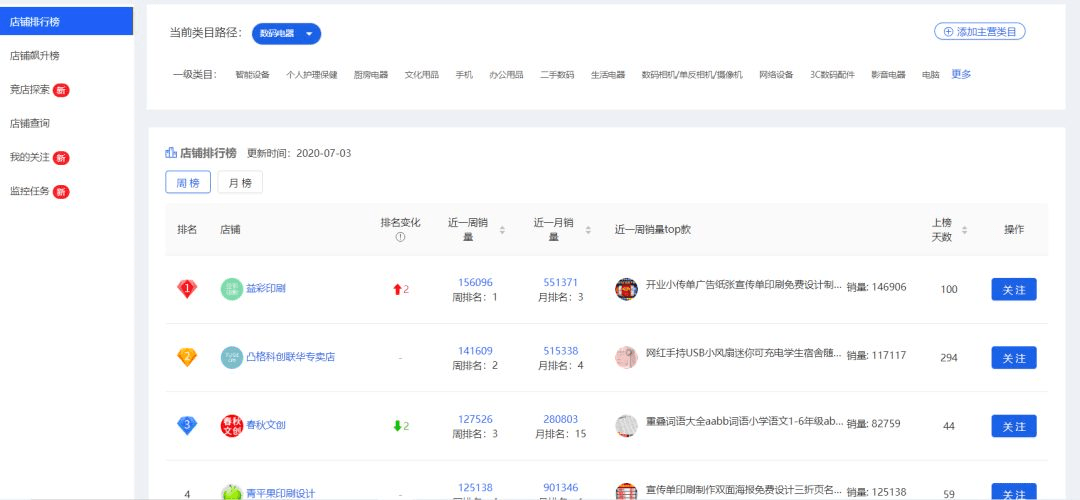
Task: Select the 厨房电器 category
Action: point(371,75)
